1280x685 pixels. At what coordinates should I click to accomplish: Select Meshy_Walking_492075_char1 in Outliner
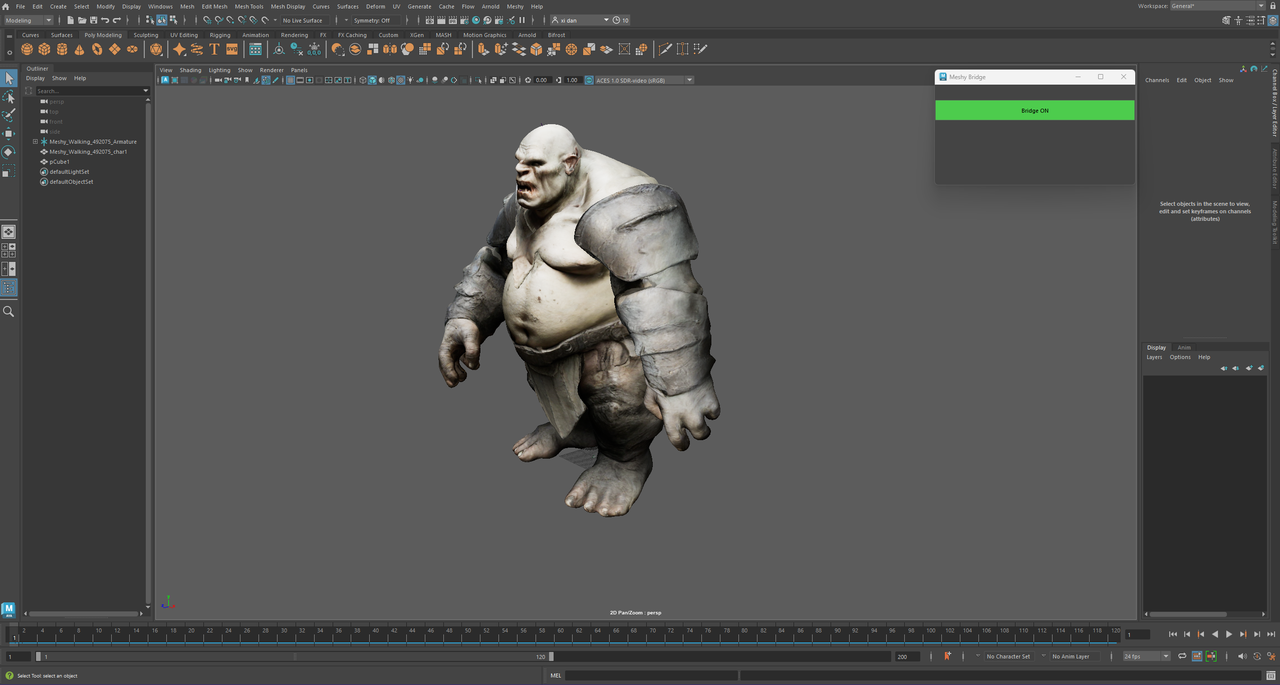point(88,152)
